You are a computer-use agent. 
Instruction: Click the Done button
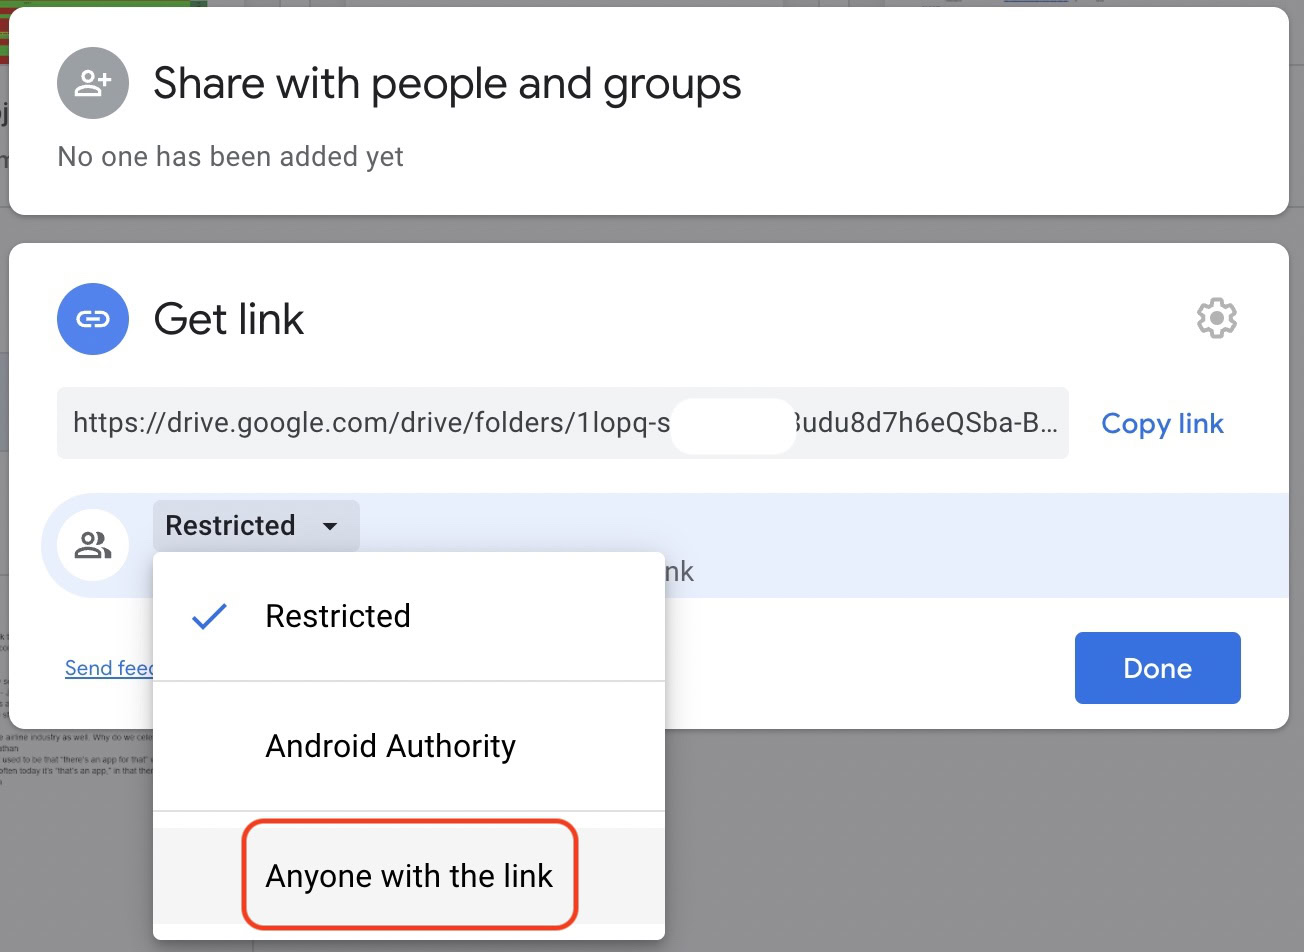pyautogui.click(x=1157, y=668)
